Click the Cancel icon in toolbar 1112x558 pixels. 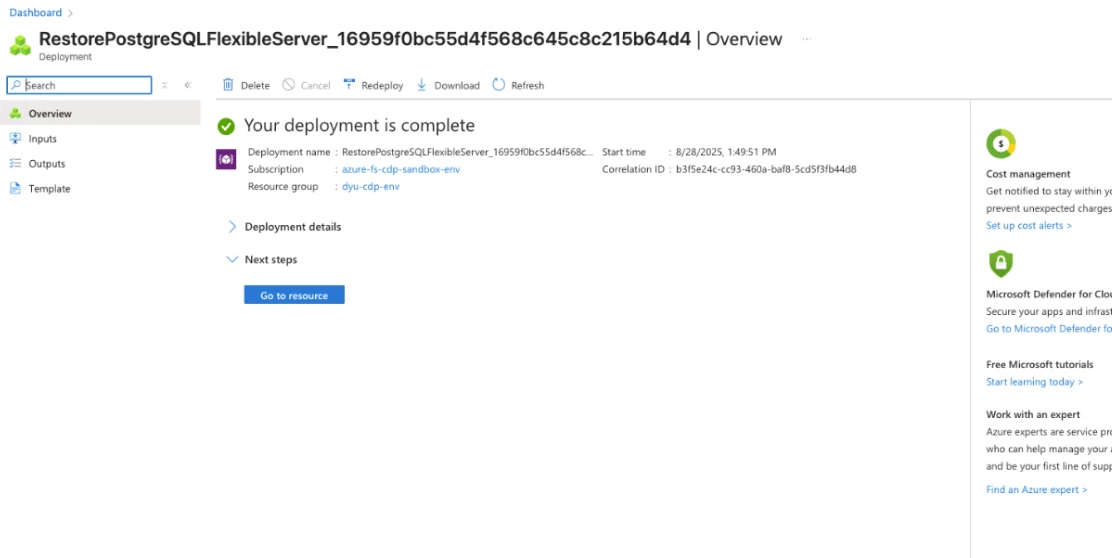288,85
